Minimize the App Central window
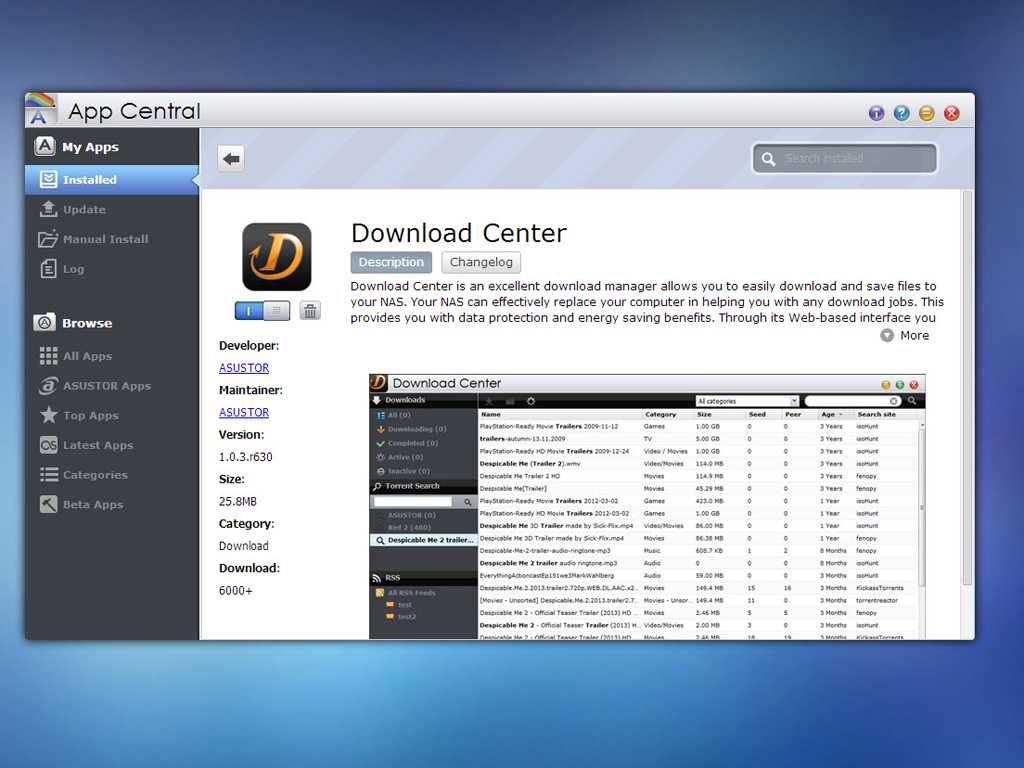This screenshot has height=768, width=1024. point(927,113)
